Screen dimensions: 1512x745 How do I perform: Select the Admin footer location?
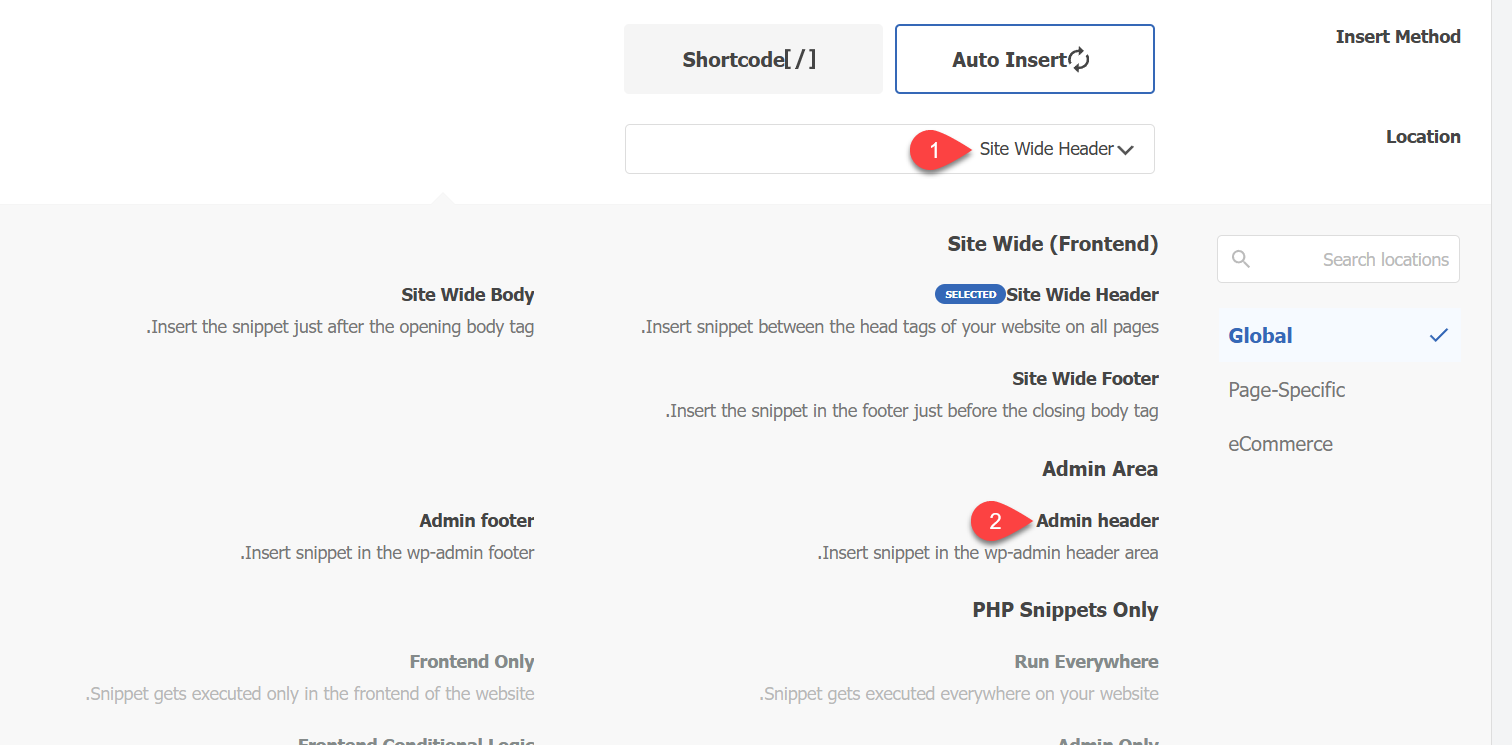[x=476, y=521]
